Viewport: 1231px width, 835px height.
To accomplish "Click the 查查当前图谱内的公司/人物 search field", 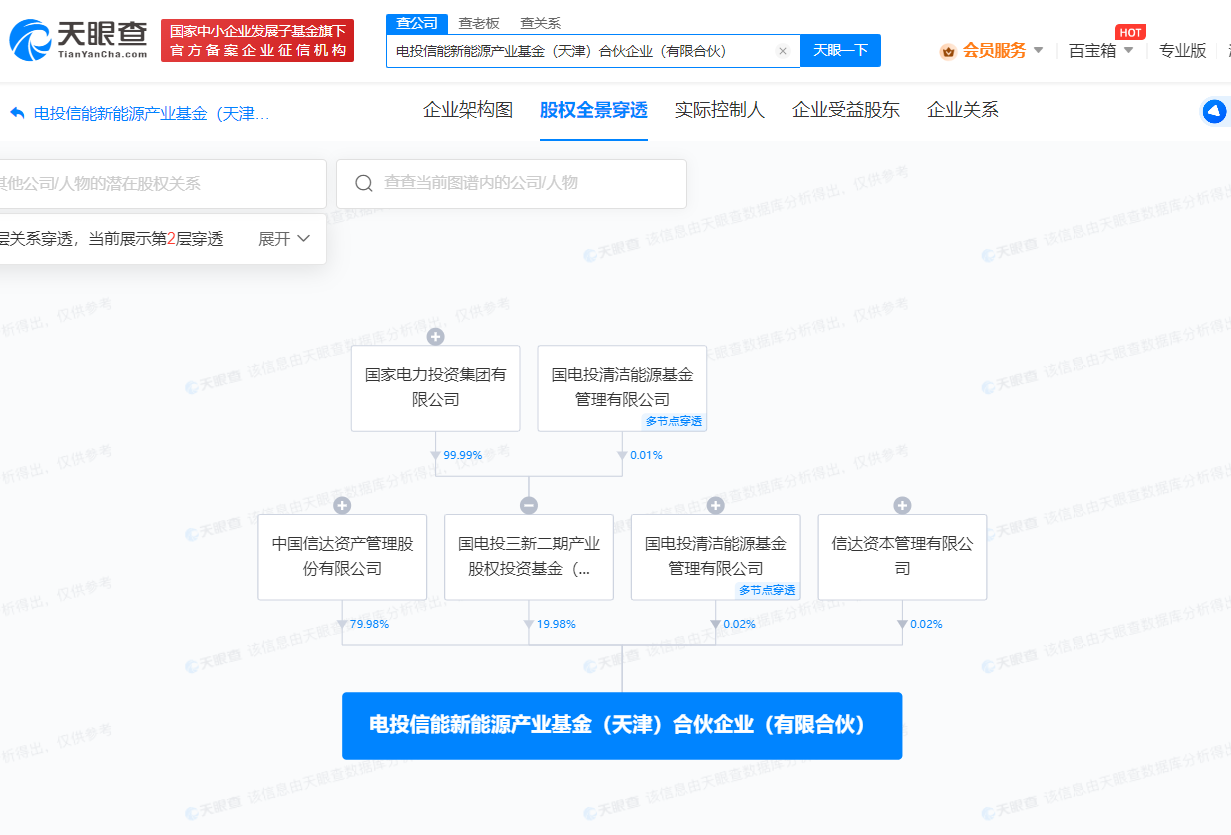I will pyautogui.click(x=511, y=183).
